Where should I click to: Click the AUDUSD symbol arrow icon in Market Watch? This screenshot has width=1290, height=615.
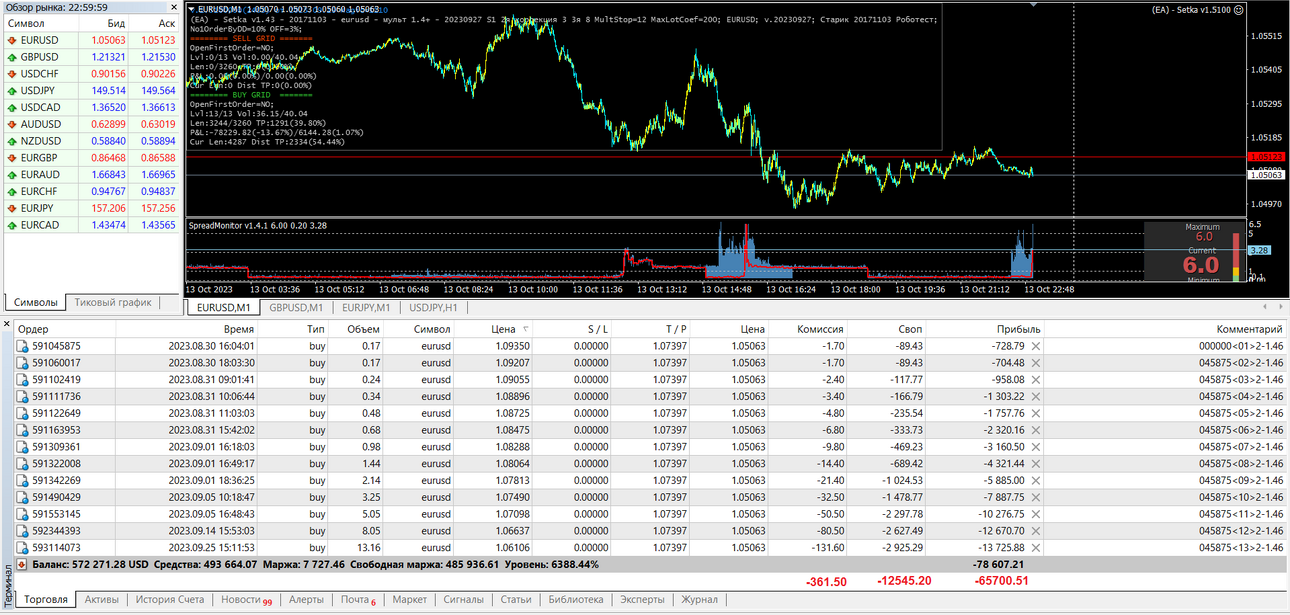tap(12, 125)
